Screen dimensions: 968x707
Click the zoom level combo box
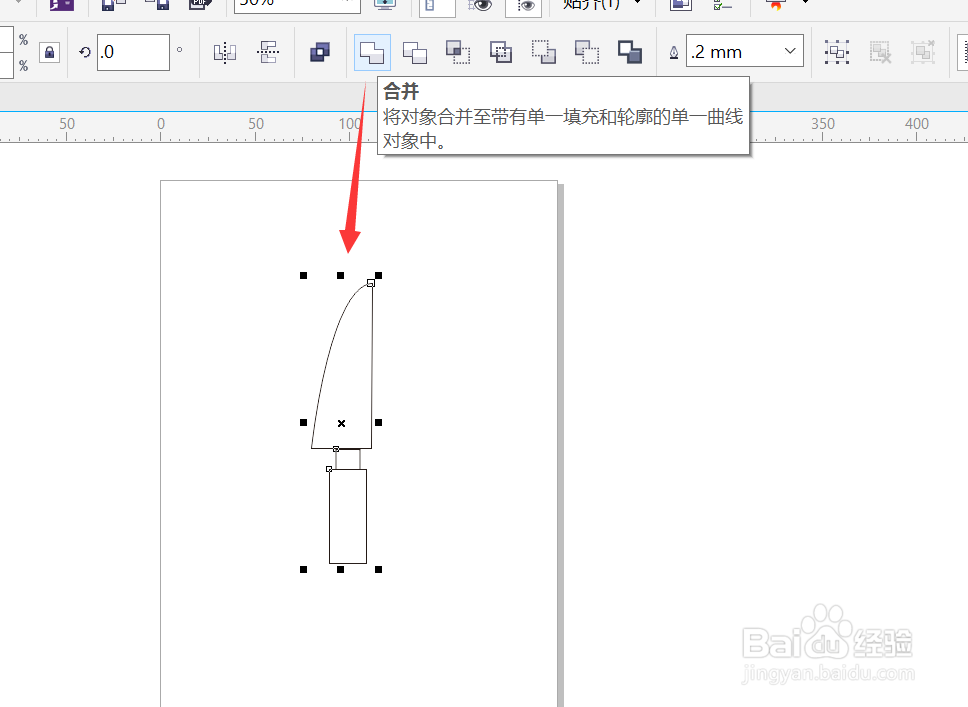coord(297,5)
